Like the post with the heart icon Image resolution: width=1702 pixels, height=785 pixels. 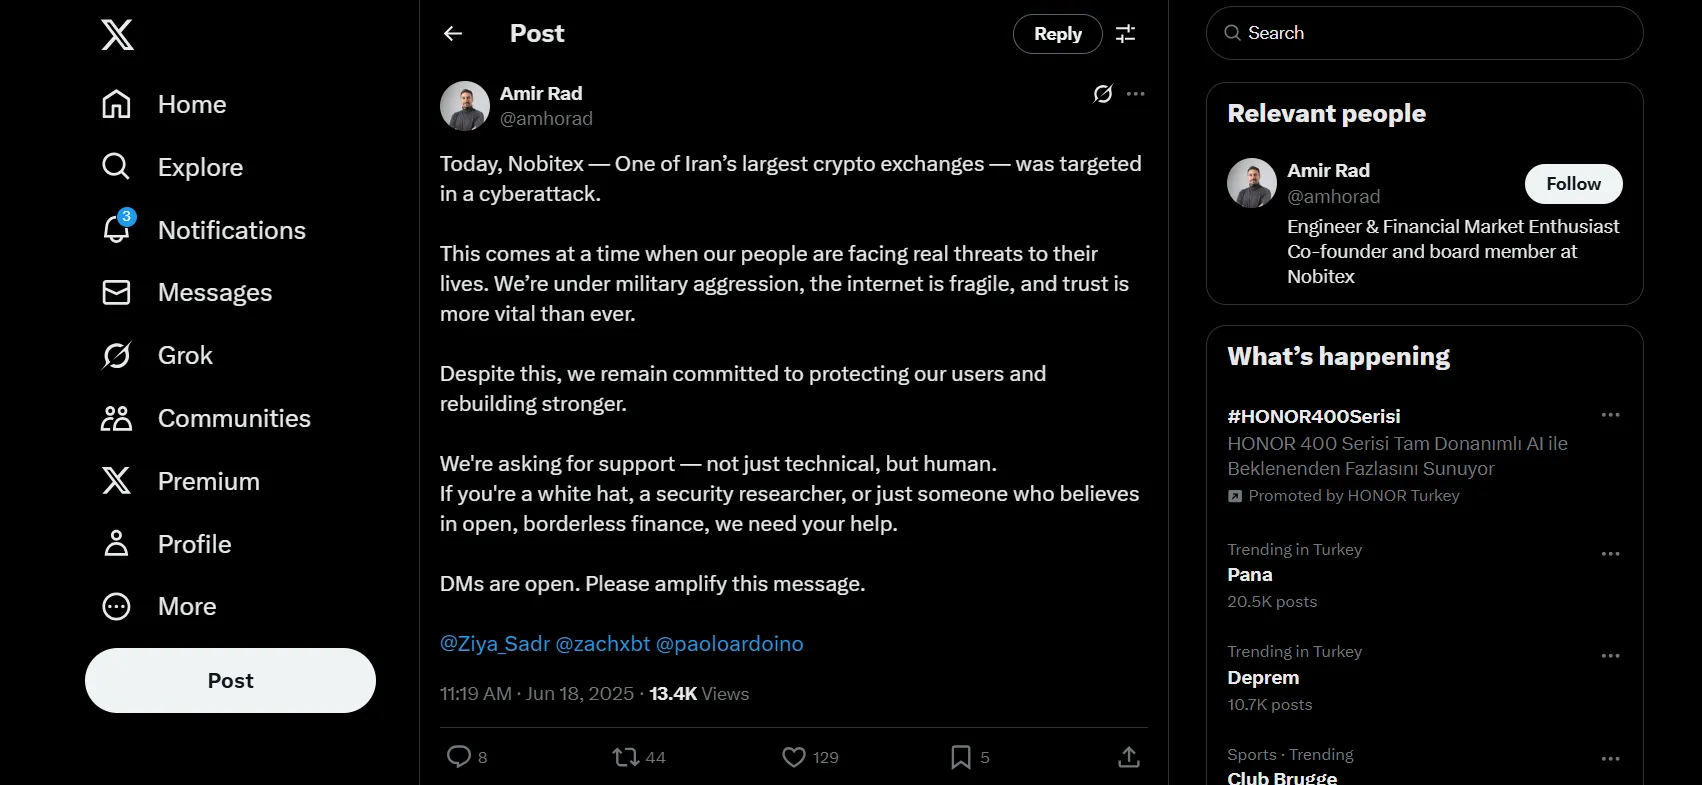(794, 757)
